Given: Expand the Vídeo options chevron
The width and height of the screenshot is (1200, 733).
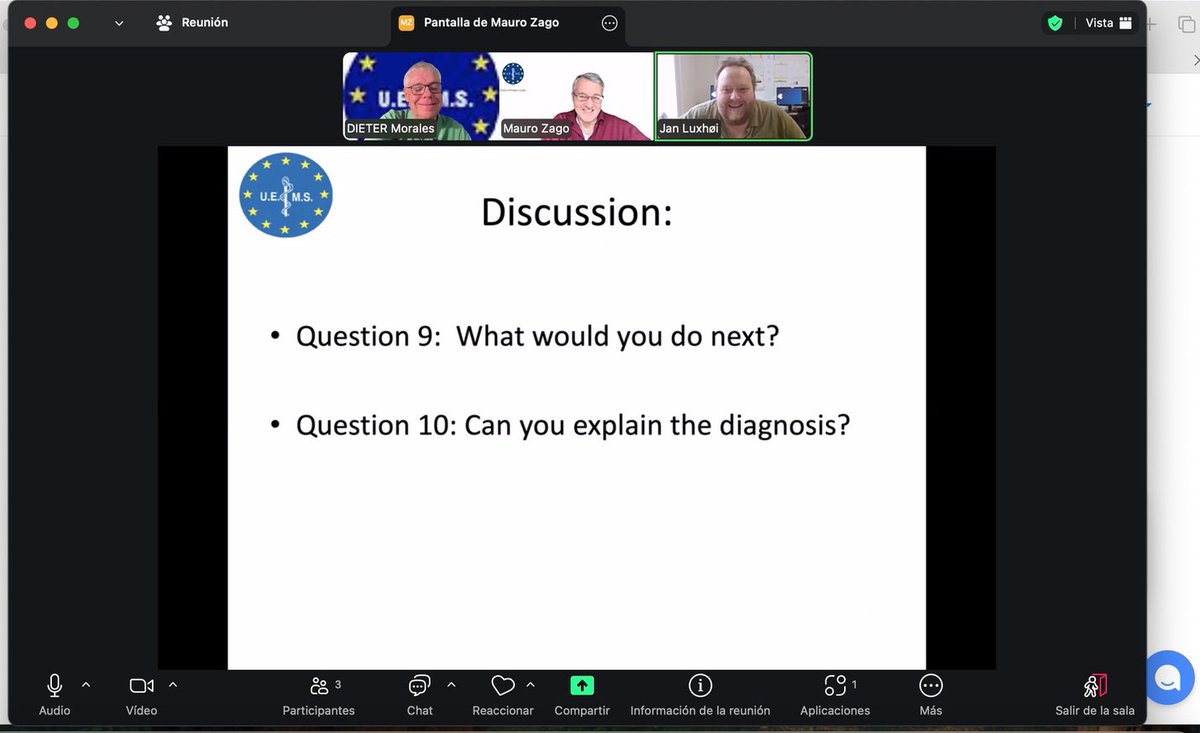Looking at the screenshot, I should [x=173, y=685].
